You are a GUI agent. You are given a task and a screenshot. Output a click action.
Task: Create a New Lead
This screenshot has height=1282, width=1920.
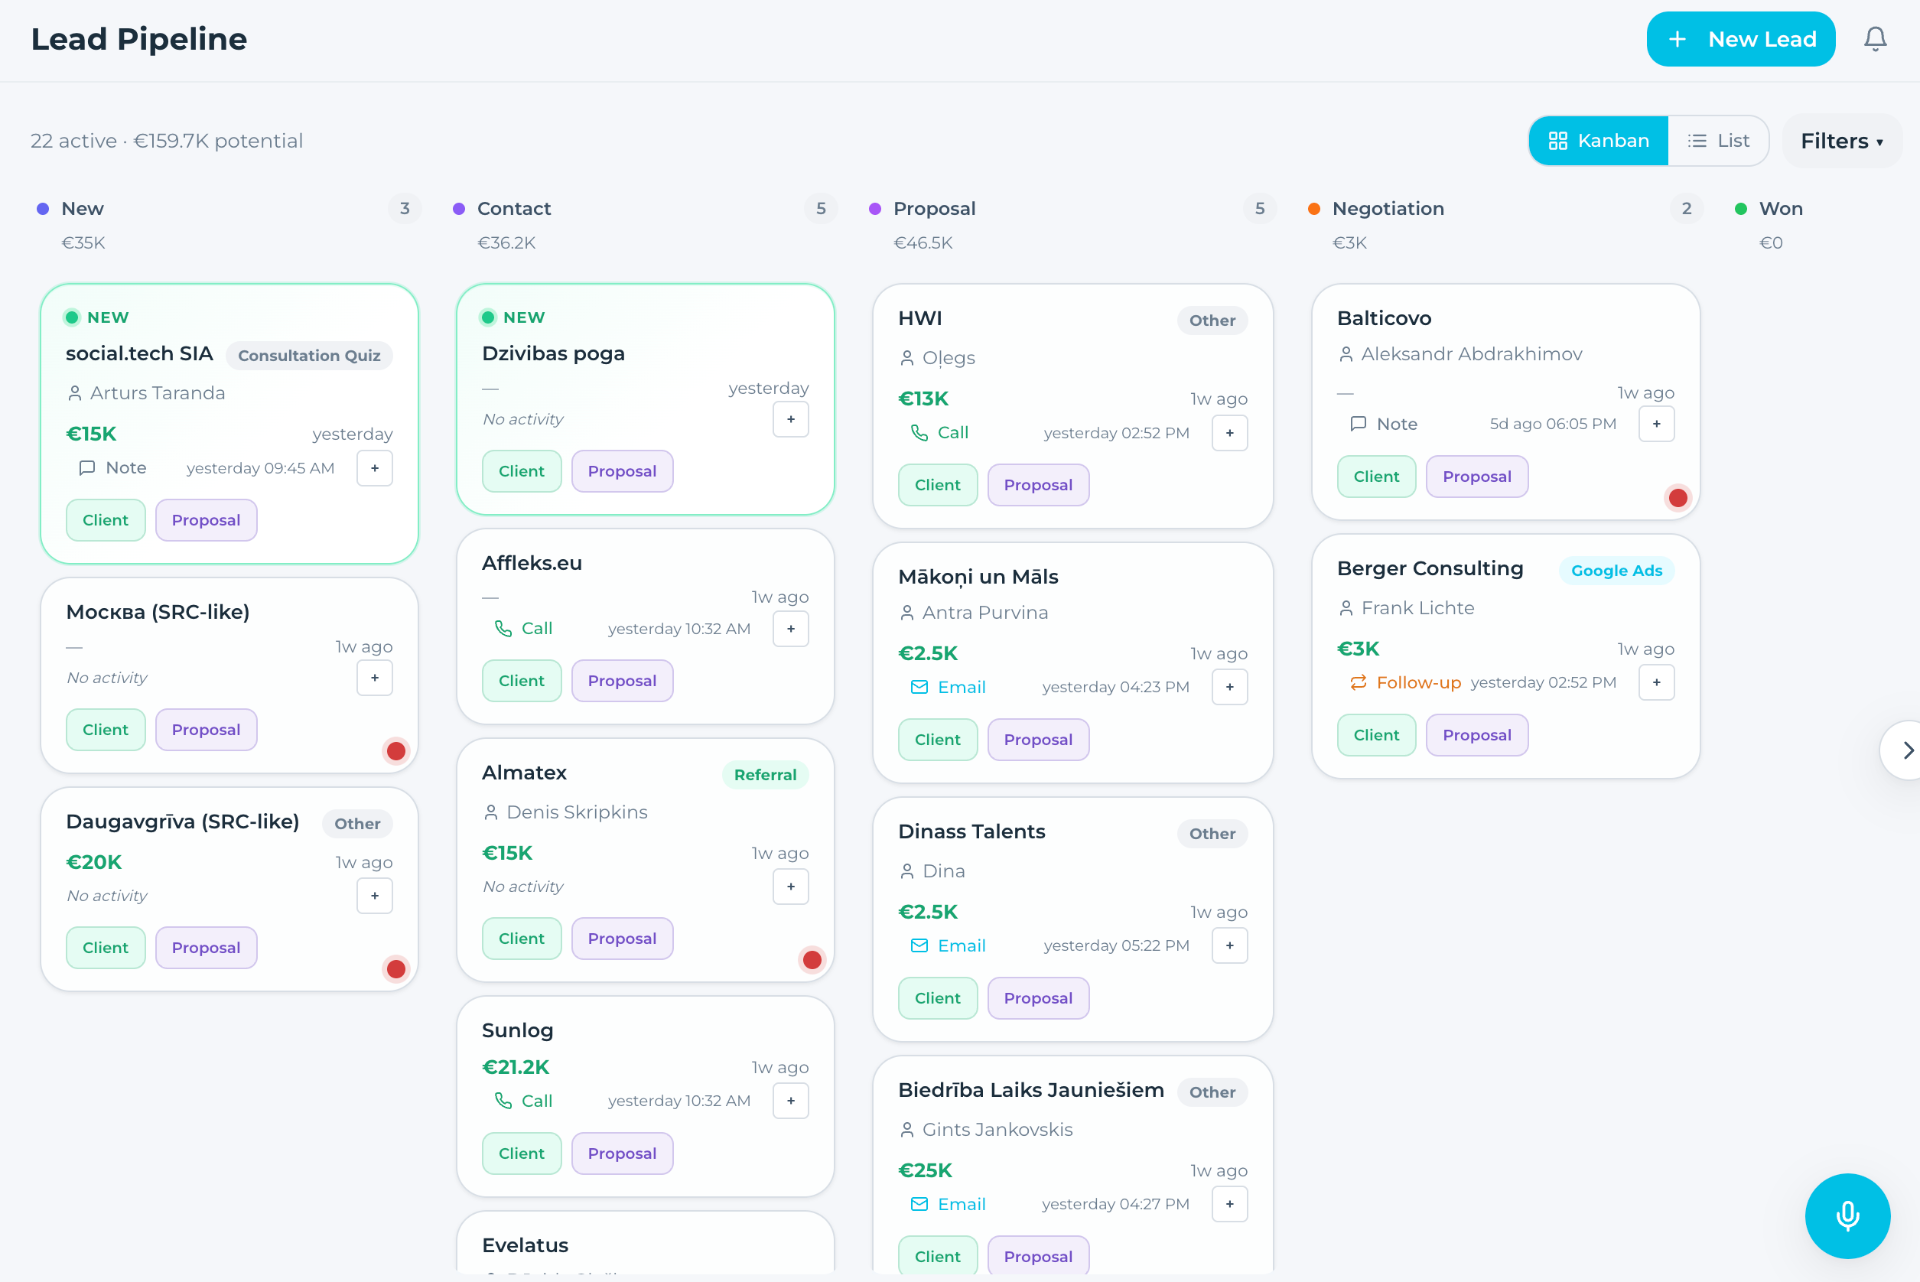click(x=1741, y=39)
